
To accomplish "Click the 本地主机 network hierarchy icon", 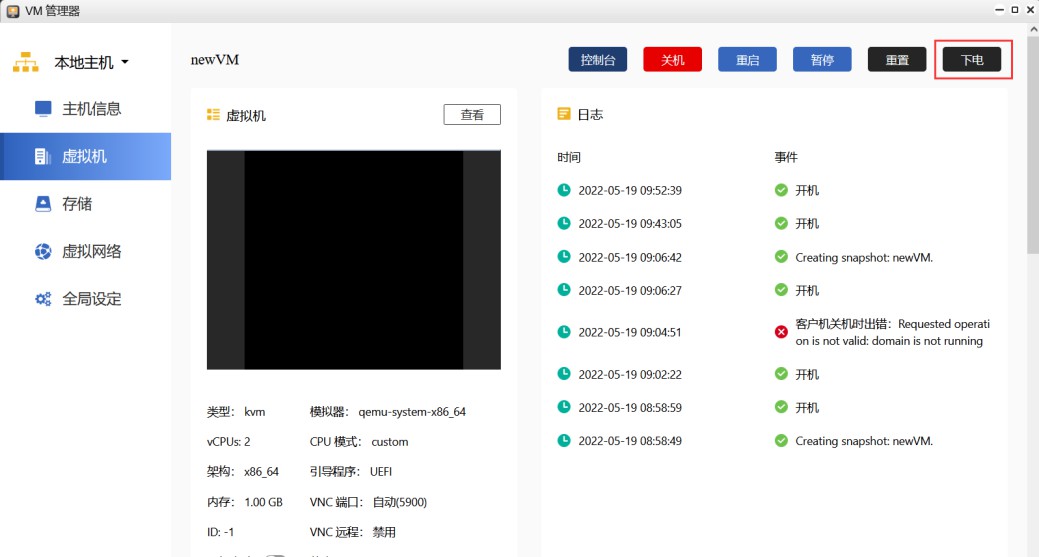I will [25, 63].
